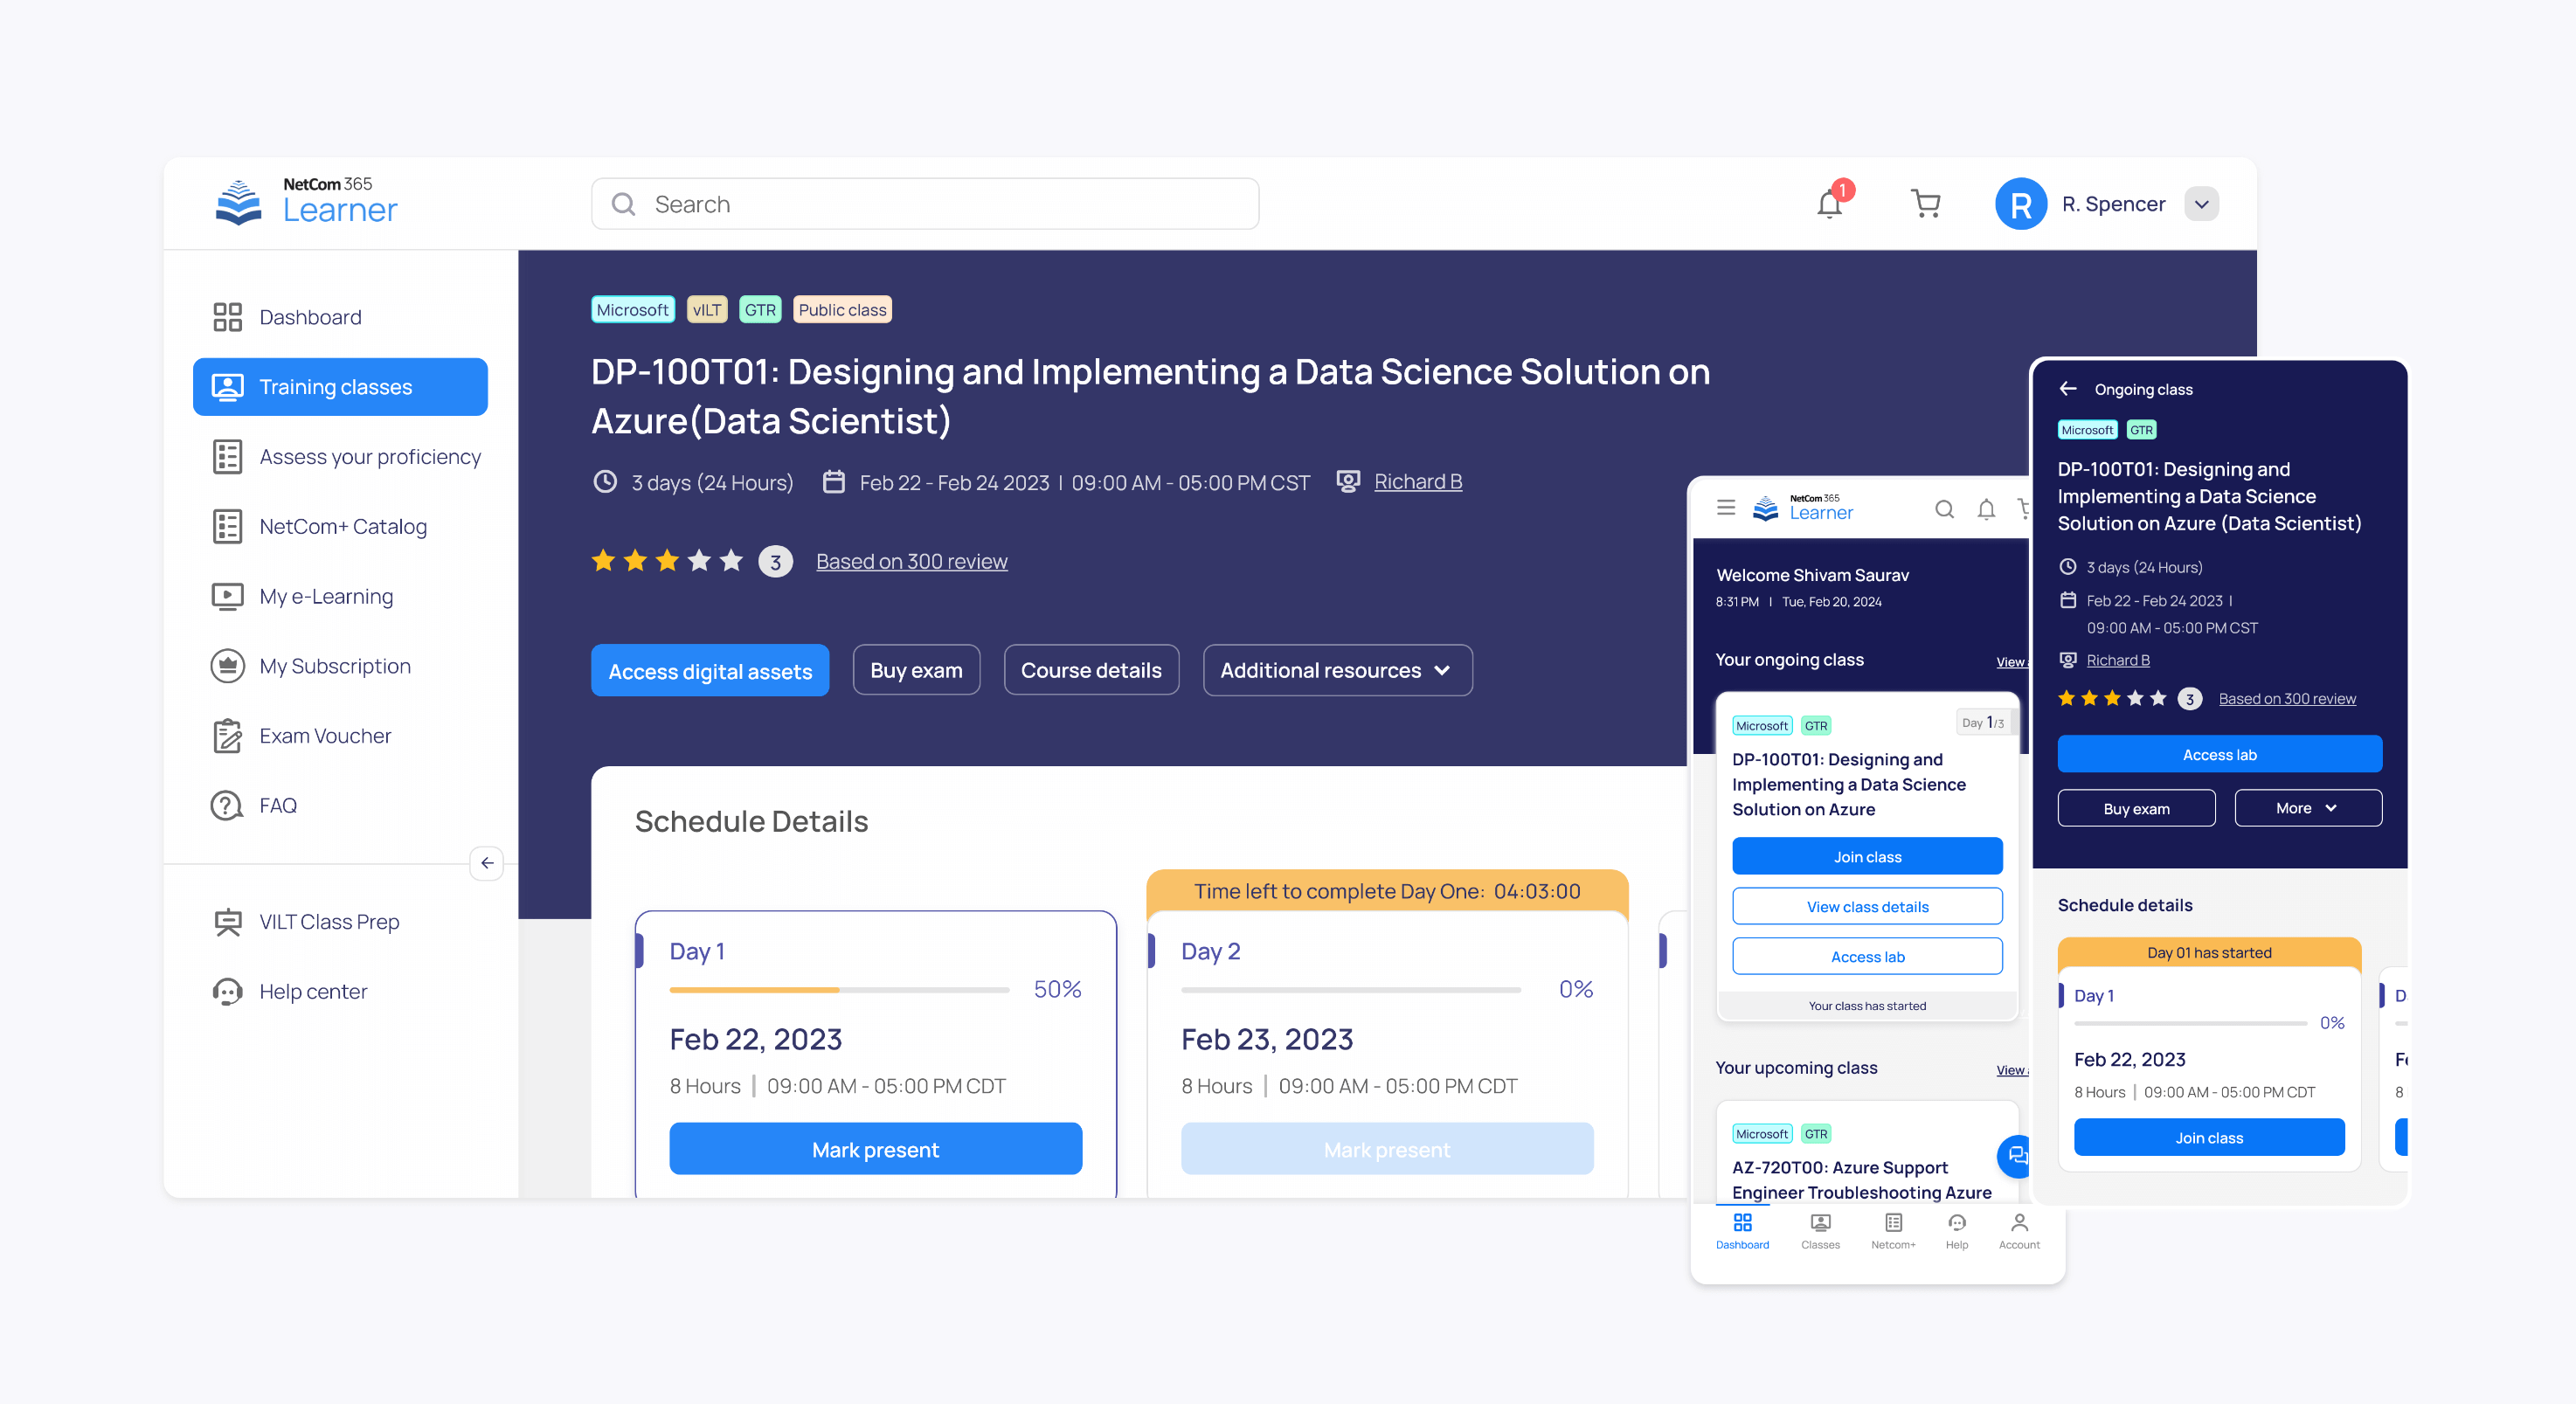The height and width of the screenshot is (1404, 2576).
Task: Click the Day 1 progress bar at 50%
Action: (x=839, y=989)
